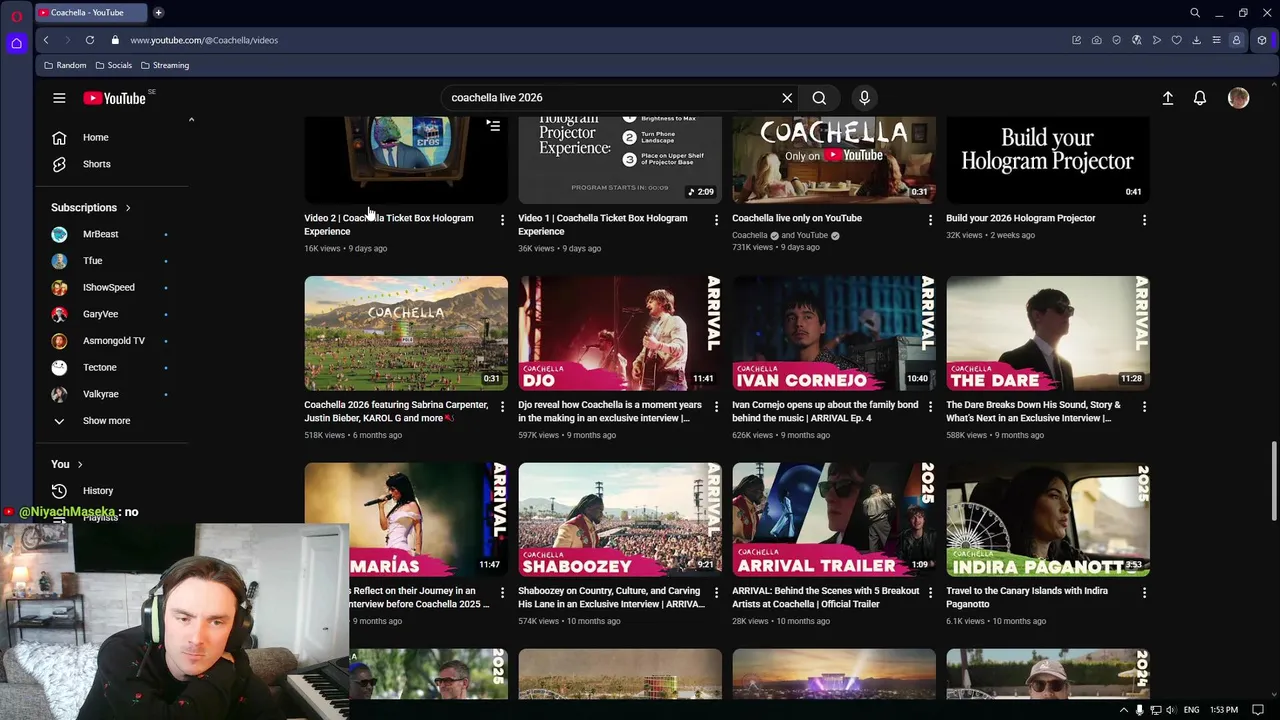Open more options for Indira Paganotto video
The width and height of the screenshot is (1280, 720).
1144,593
